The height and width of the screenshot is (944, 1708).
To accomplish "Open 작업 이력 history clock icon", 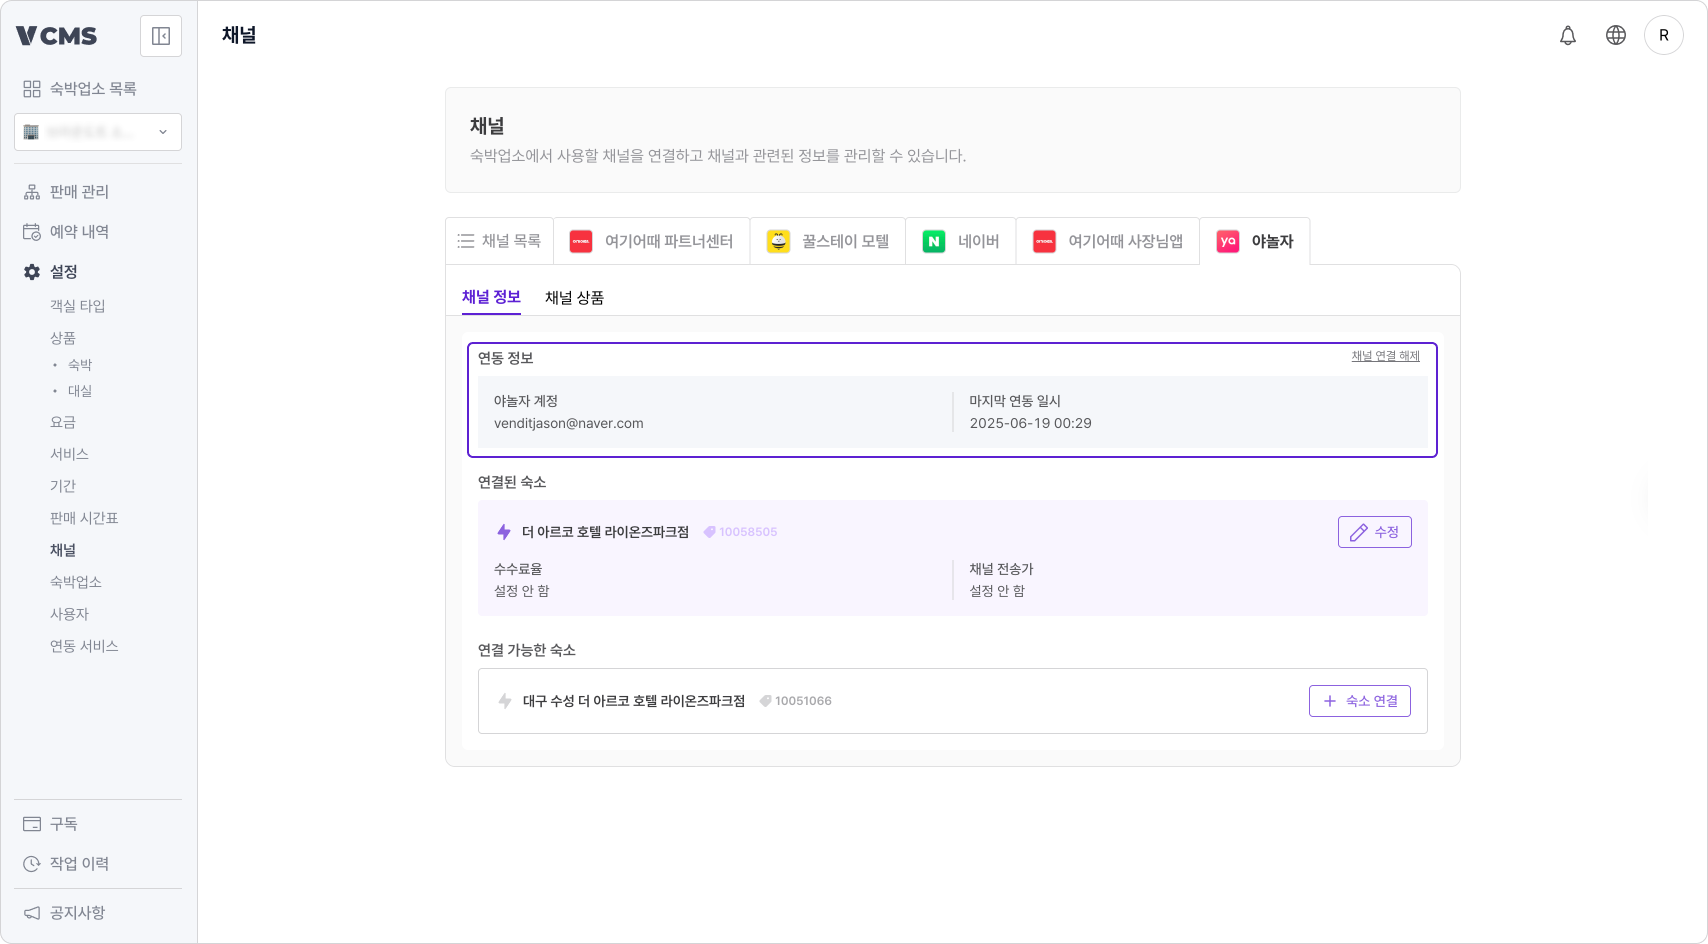I will [x=31, y=863].
